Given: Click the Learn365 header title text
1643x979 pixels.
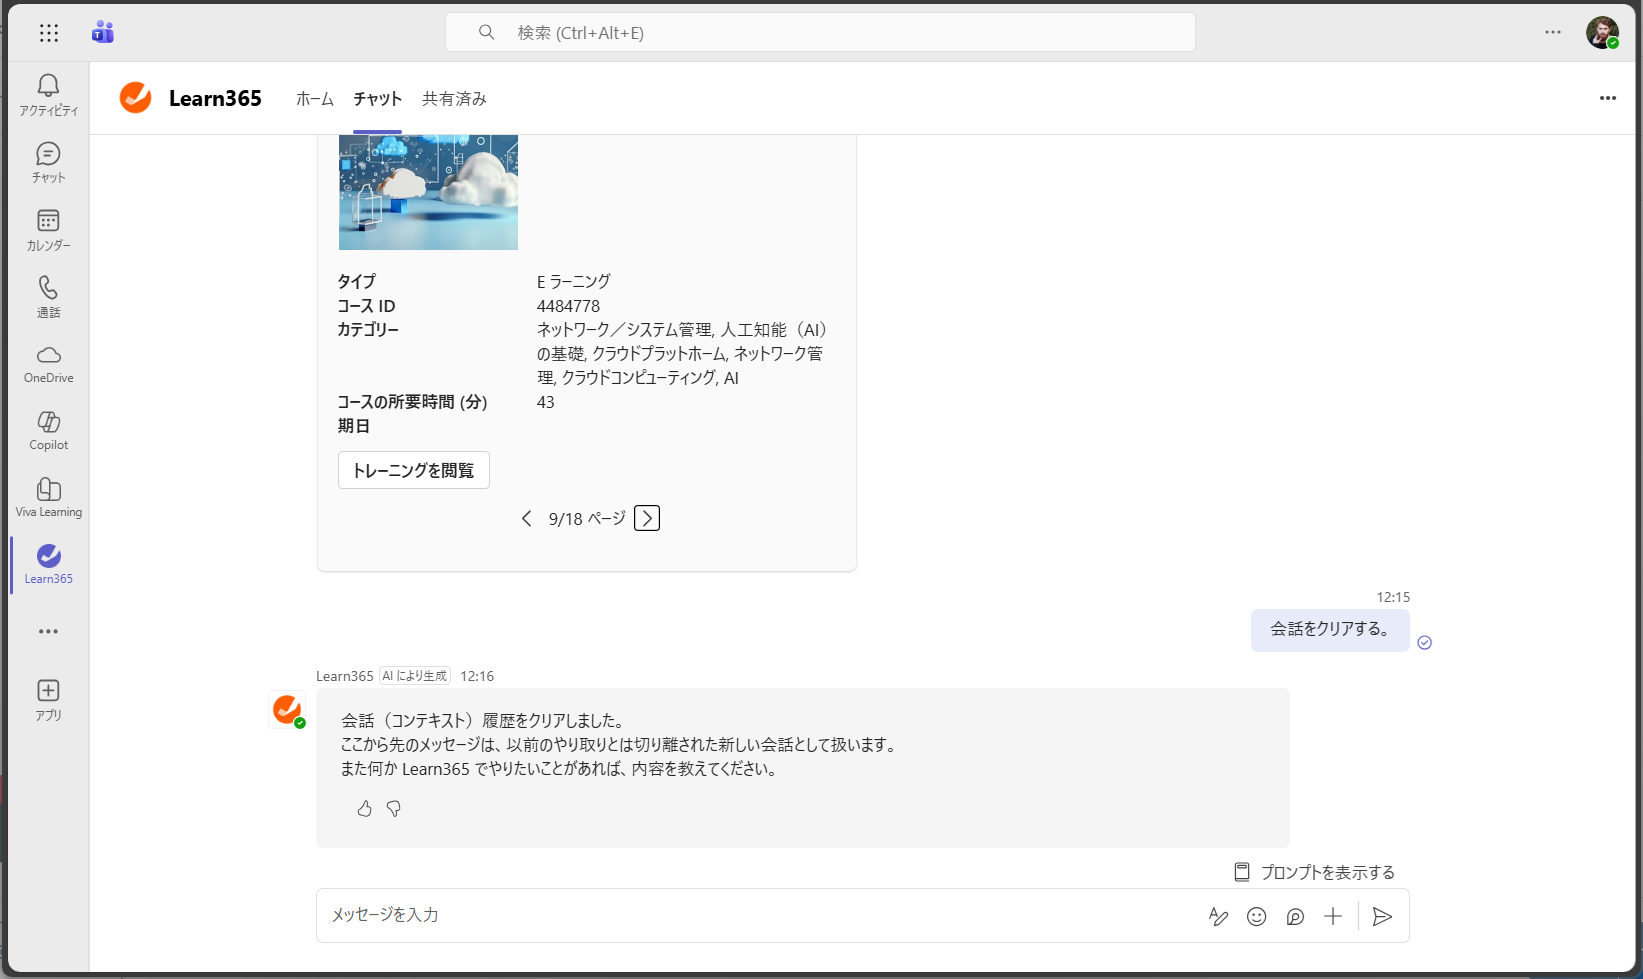Looking at the screenshot, I should coord(215,98).
